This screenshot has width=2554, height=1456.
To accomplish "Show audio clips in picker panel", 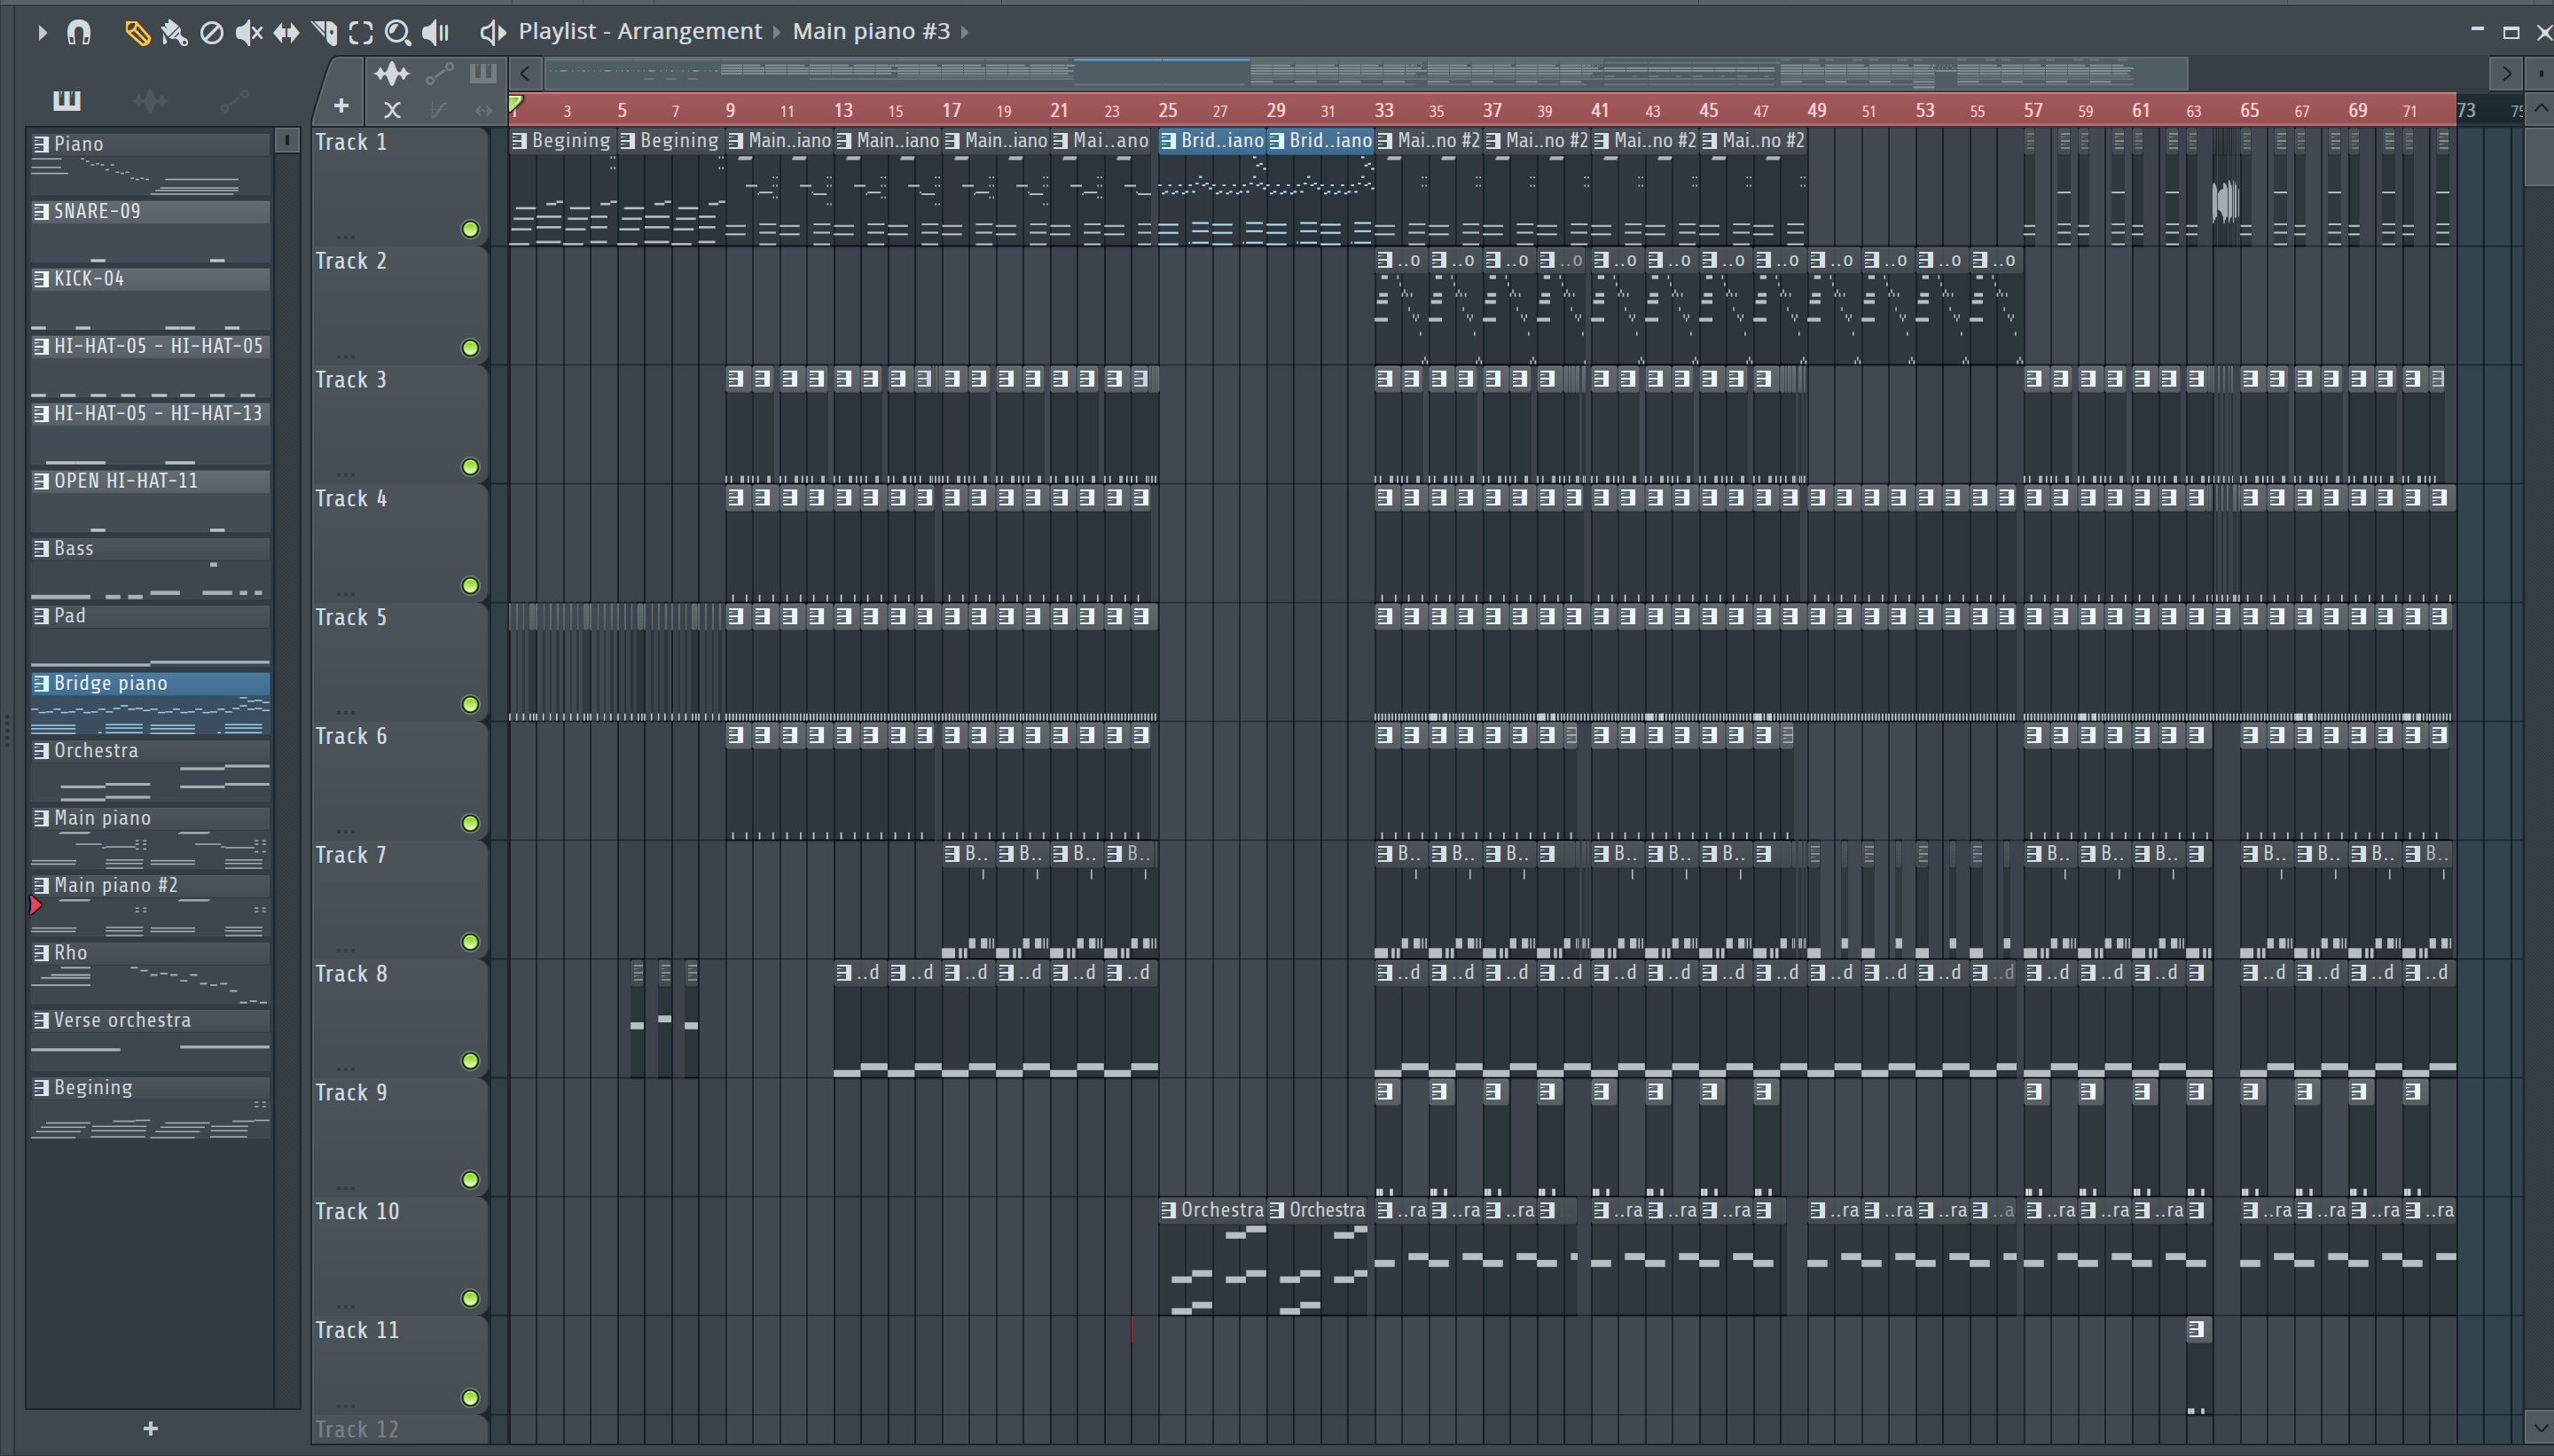I will [x=150, y=101].
